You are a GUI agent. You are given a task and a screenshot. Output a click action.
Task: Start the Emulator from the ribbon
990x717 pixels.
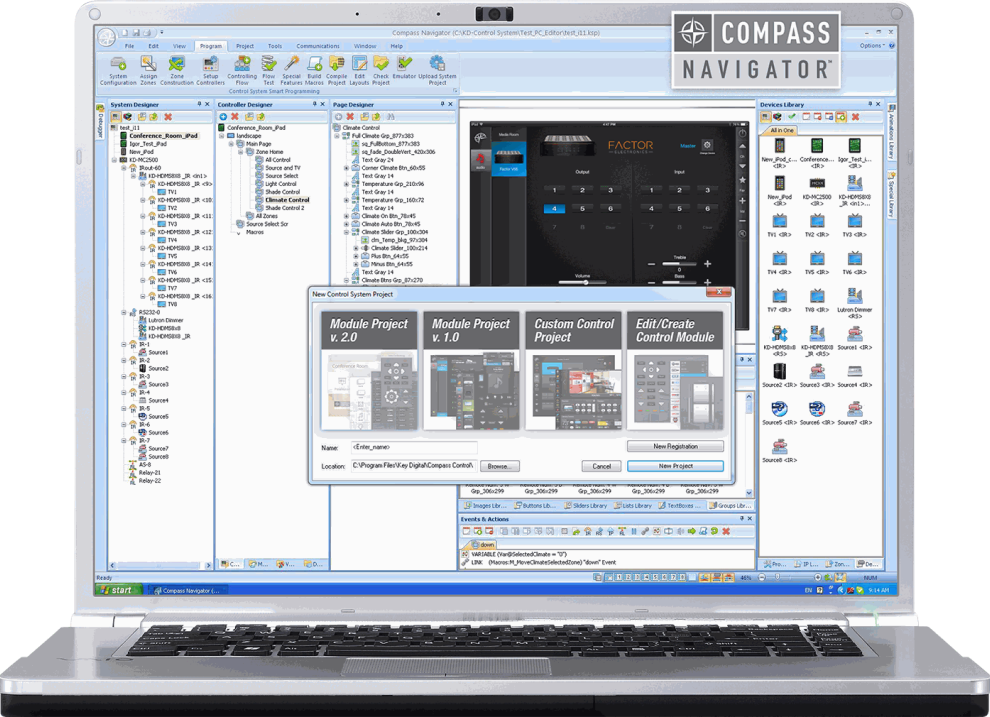click(404, 66)
